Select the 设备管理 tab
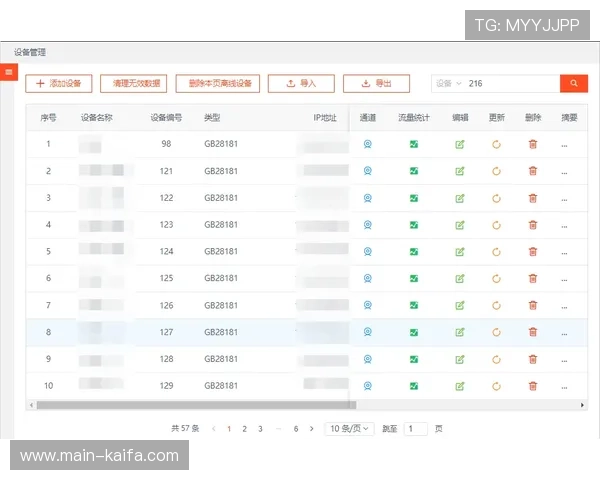The height and width of the screenshot is (480, 600). [30, 52]
